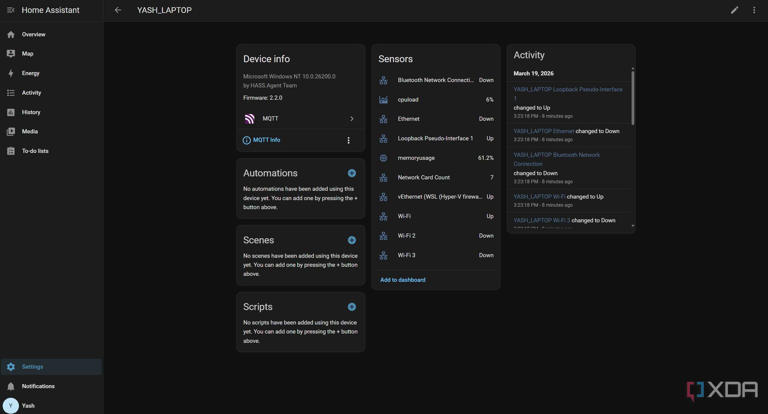Click the Ethernet sensor network icon
The image size is (768, 414).
click(x=384, y=119)
